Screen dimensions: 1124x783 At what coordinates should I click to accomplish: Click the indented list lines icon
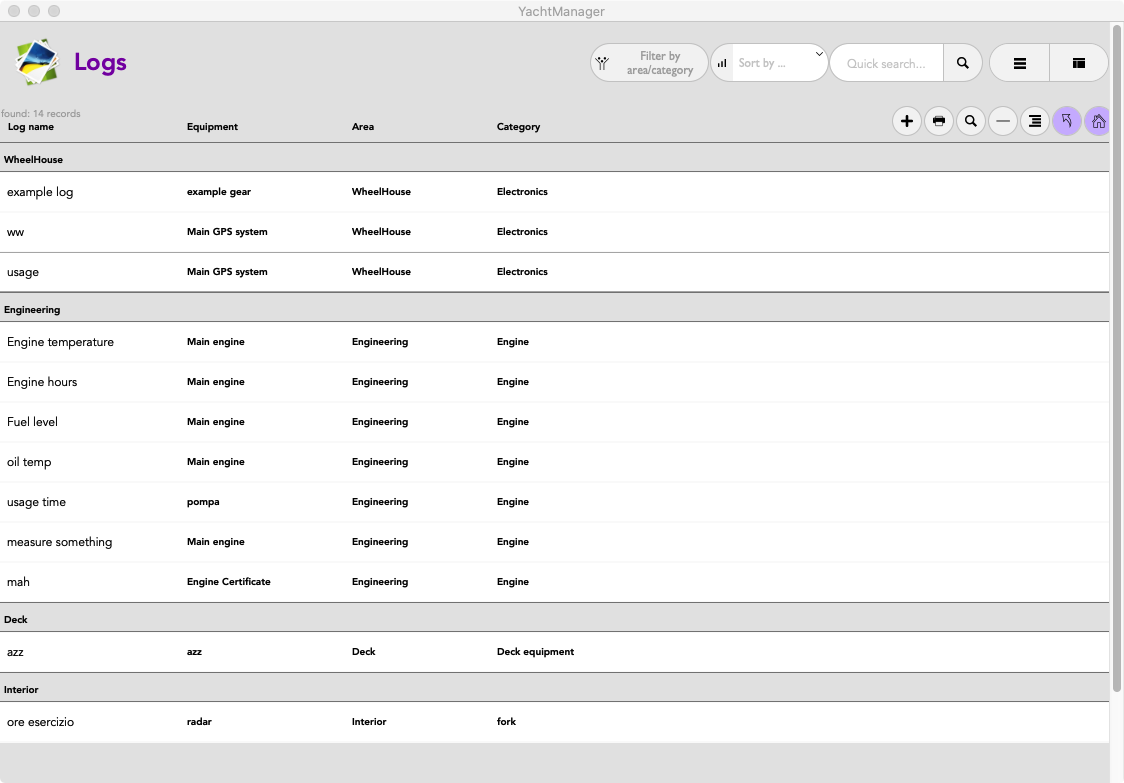pyautogui.click(x=1035, y=122)
